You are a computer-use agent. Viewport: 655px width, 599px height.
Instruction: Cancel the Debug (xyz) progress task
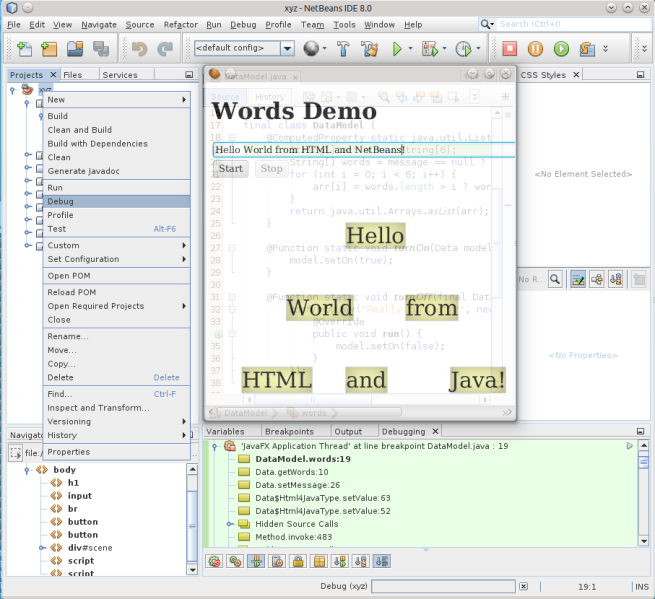[x=523, y=586]
